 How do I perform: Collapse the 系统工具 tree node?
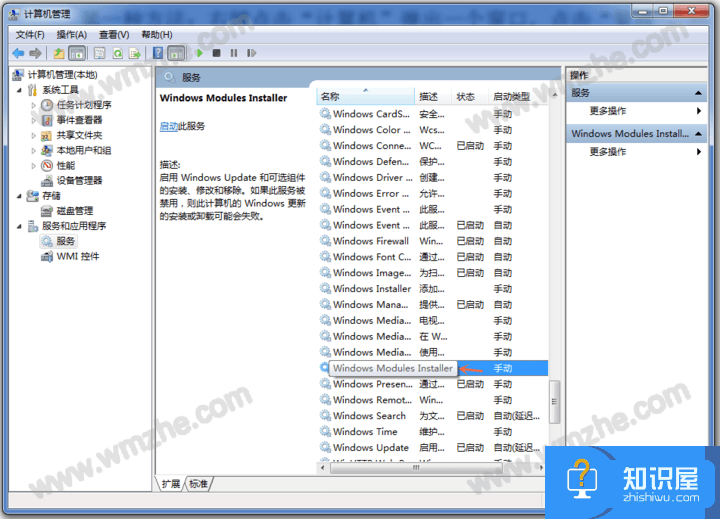click(19, 90)
